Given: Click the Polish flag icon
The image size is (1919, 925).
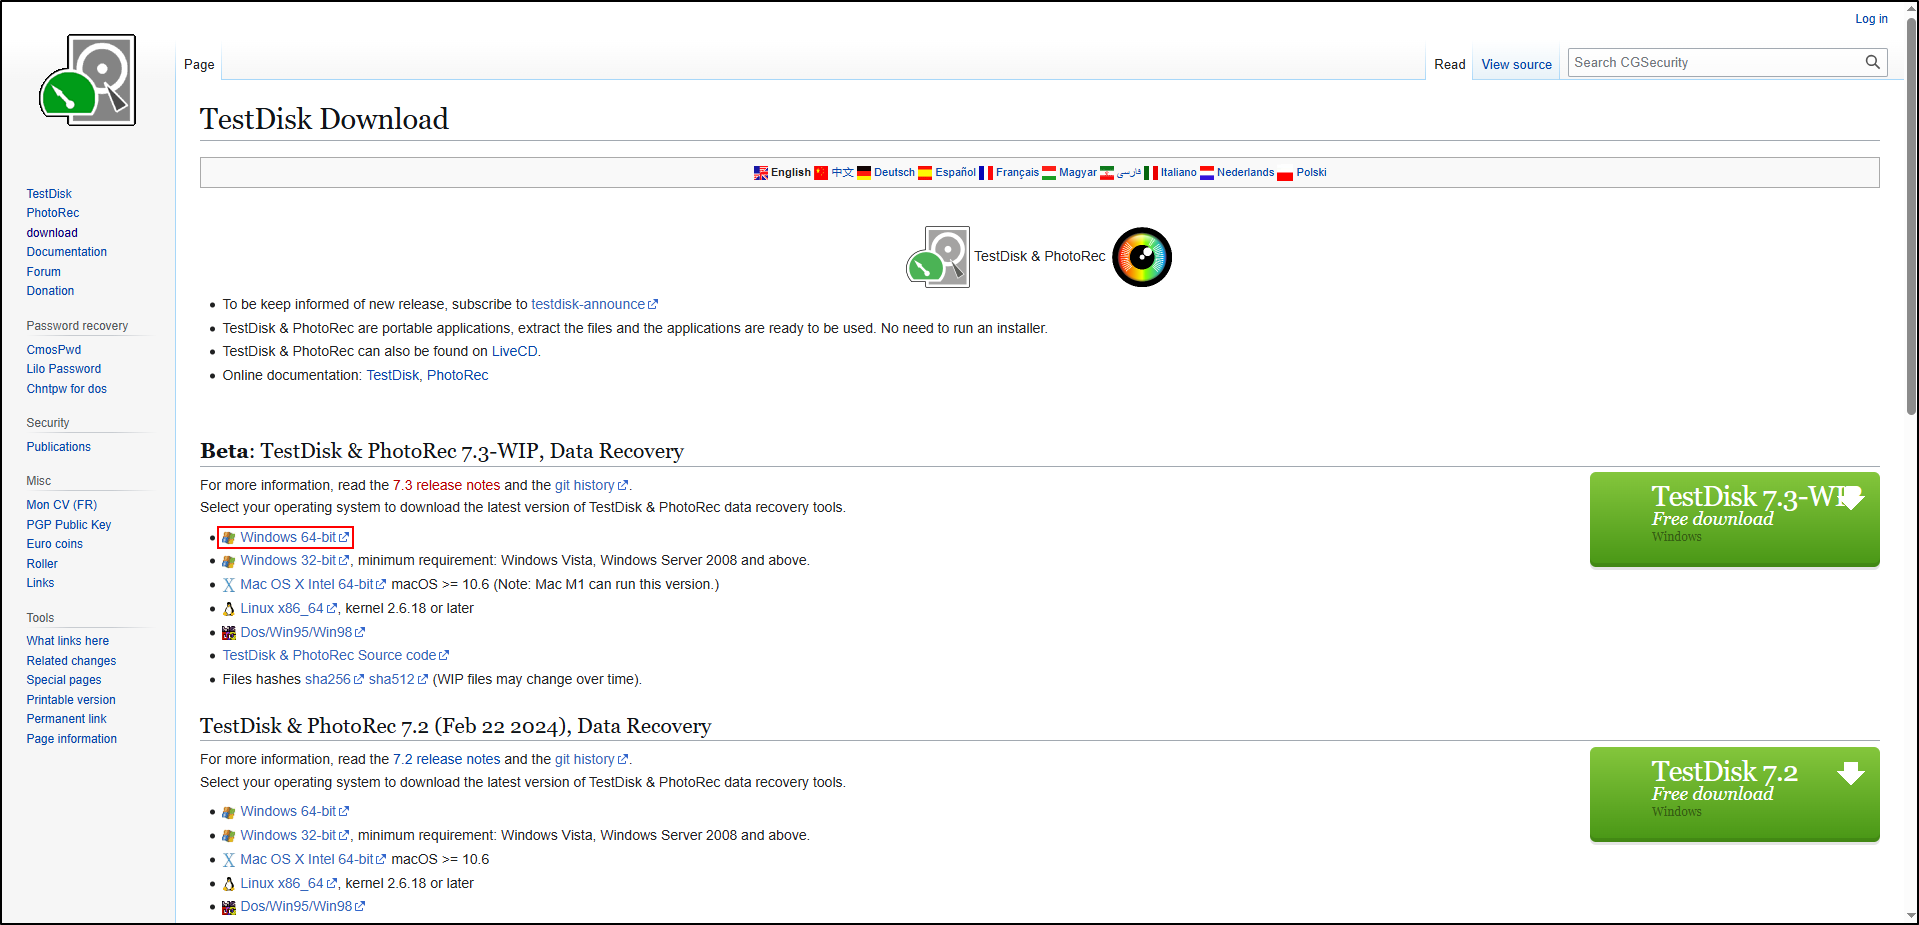Looking at the screenshot, I should (1285, 173).
